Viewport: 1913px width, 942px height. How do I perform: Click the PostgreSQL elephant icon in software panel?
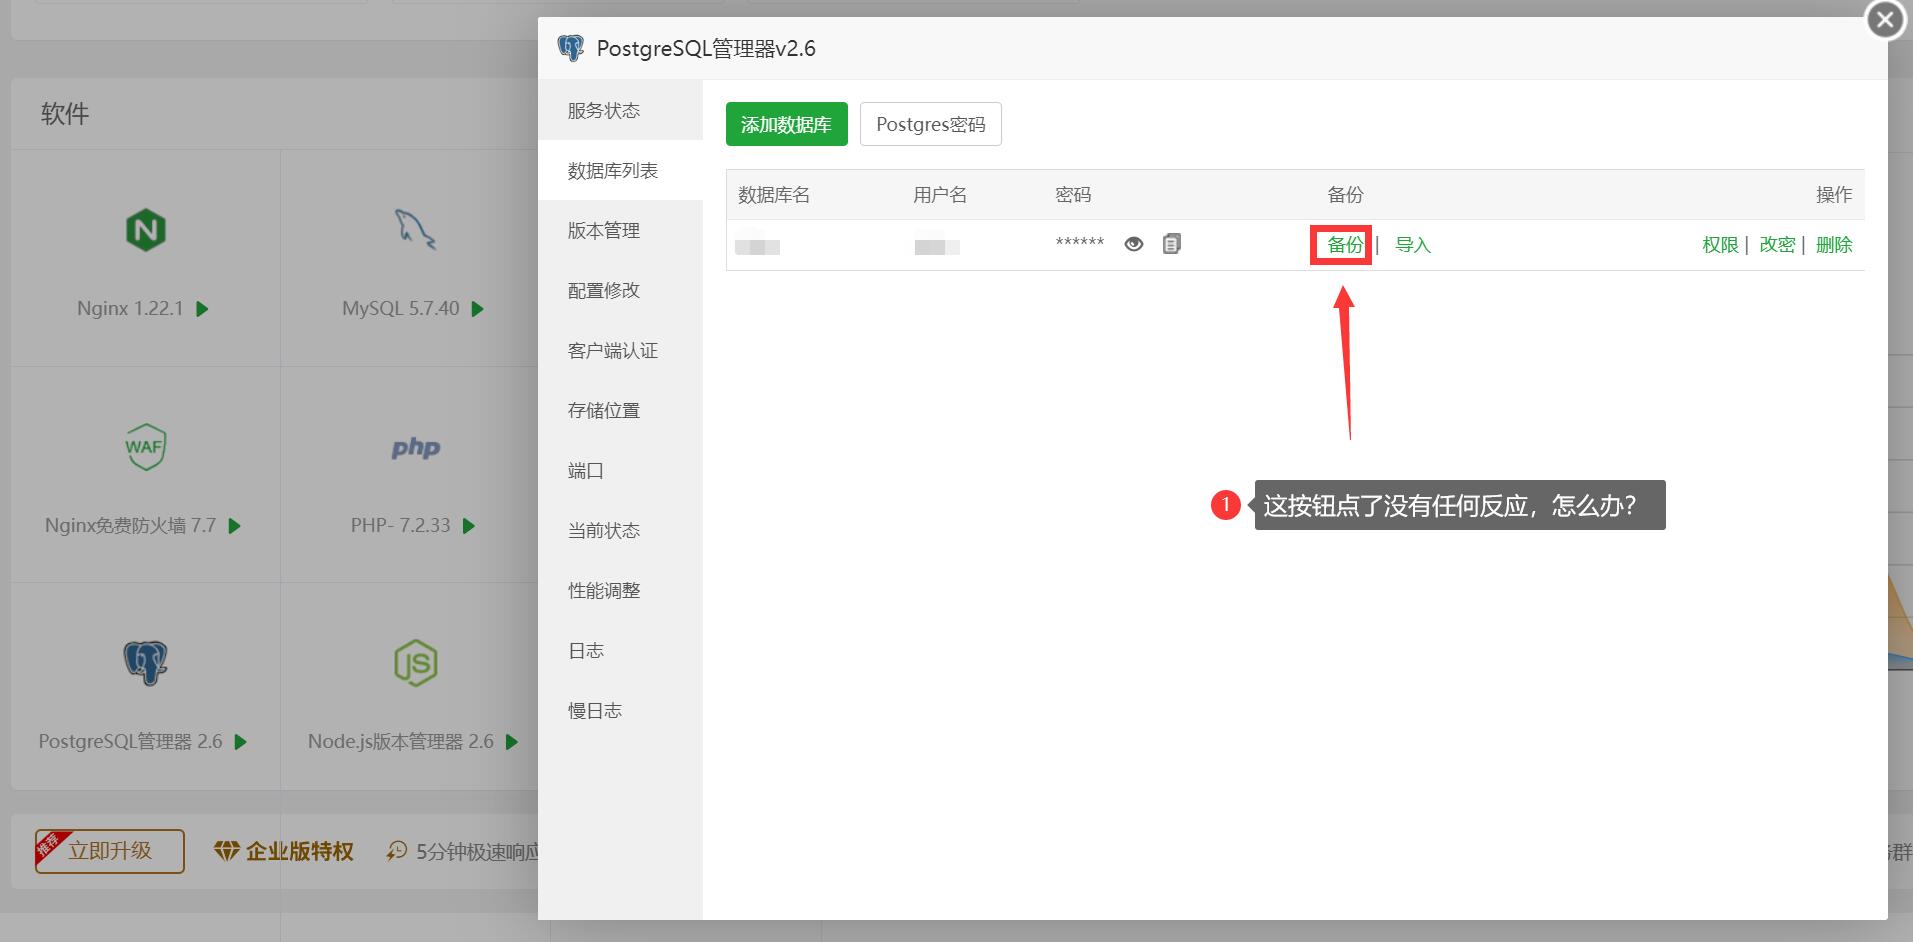[146, 662]
